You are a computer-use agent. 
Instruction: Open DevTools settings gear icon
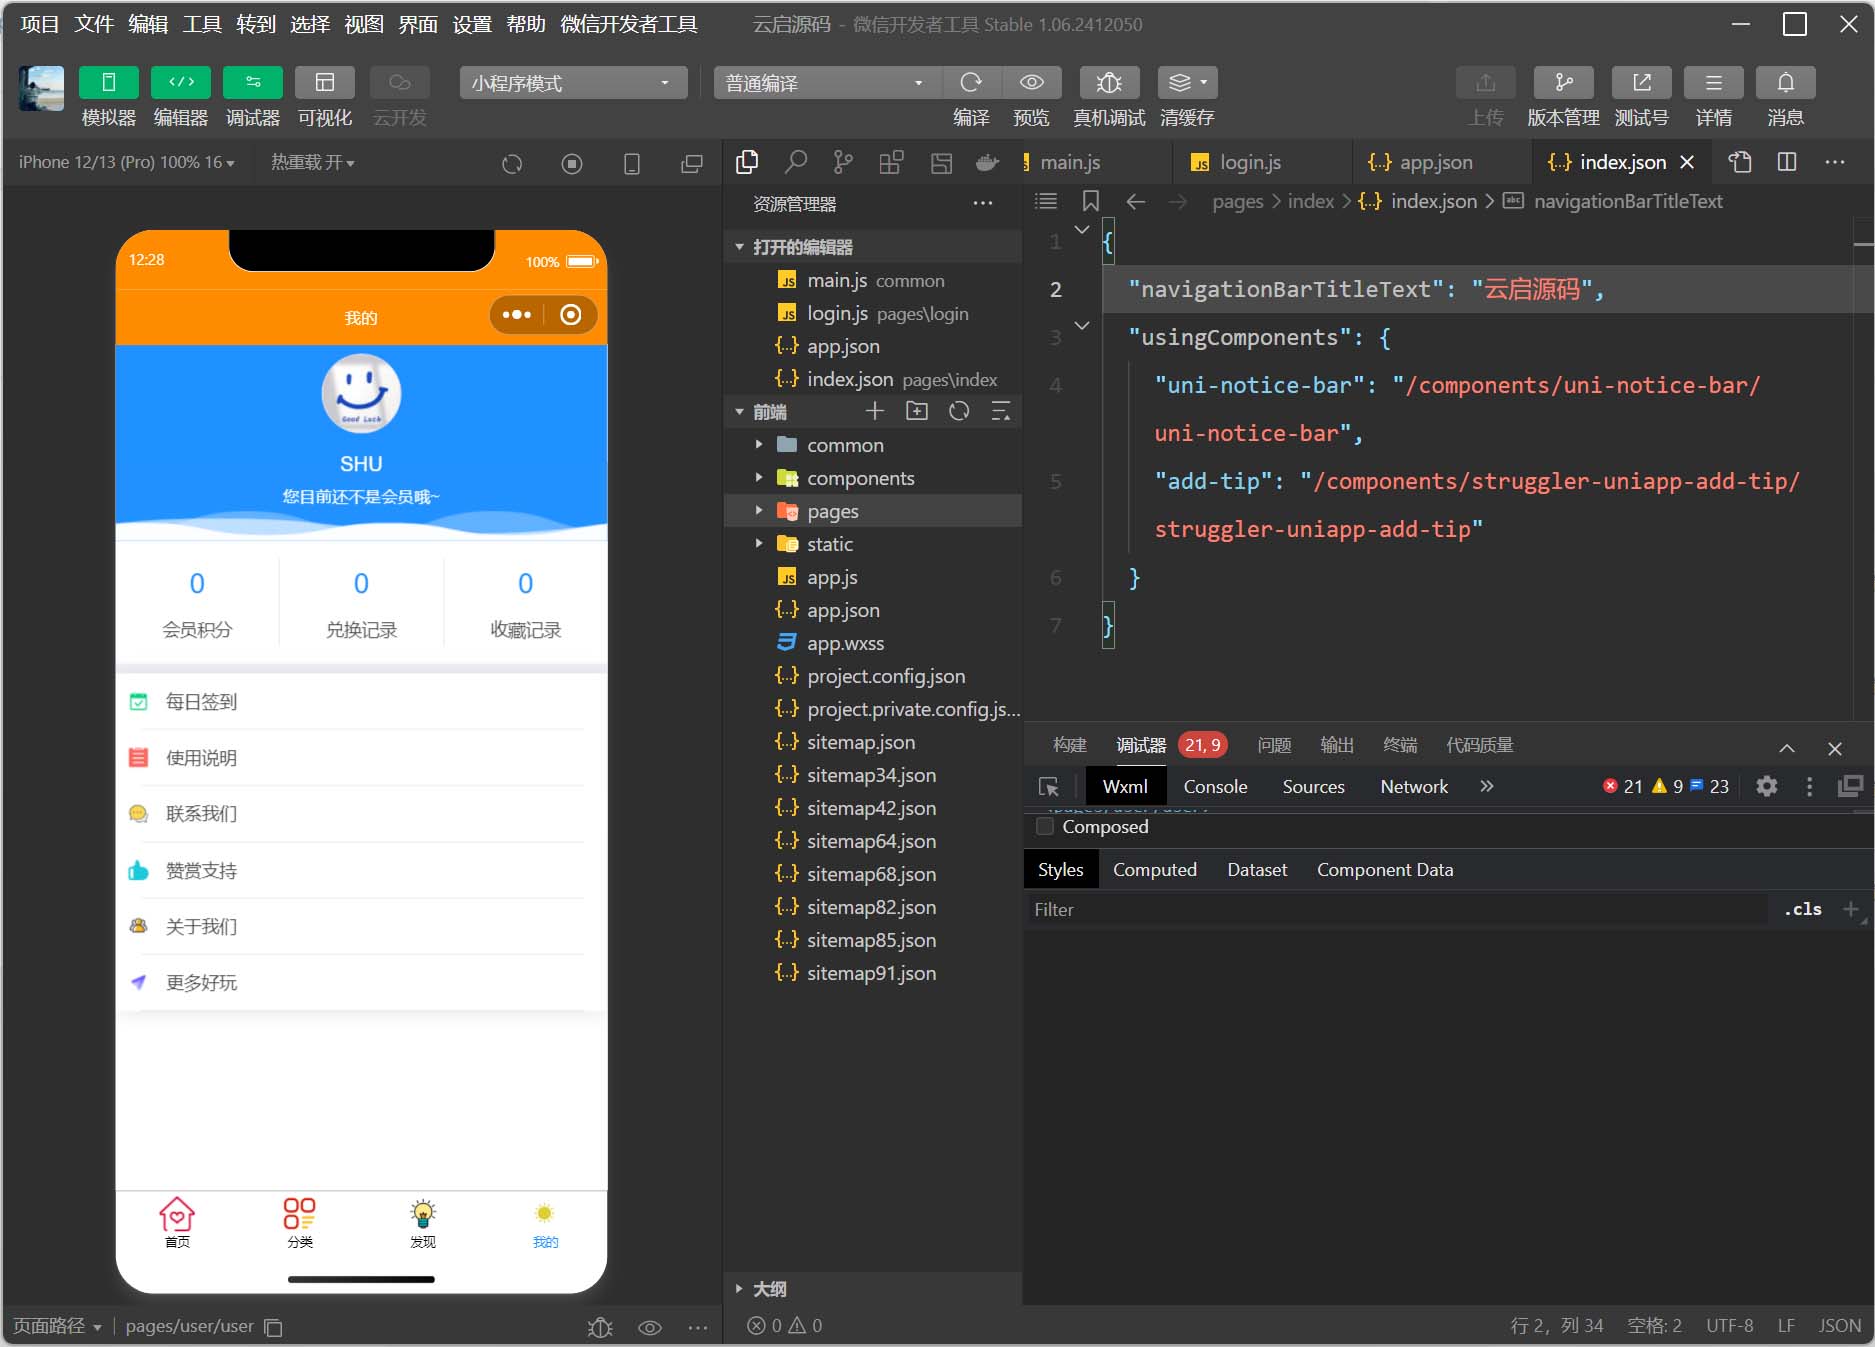tap(1767, 787)
